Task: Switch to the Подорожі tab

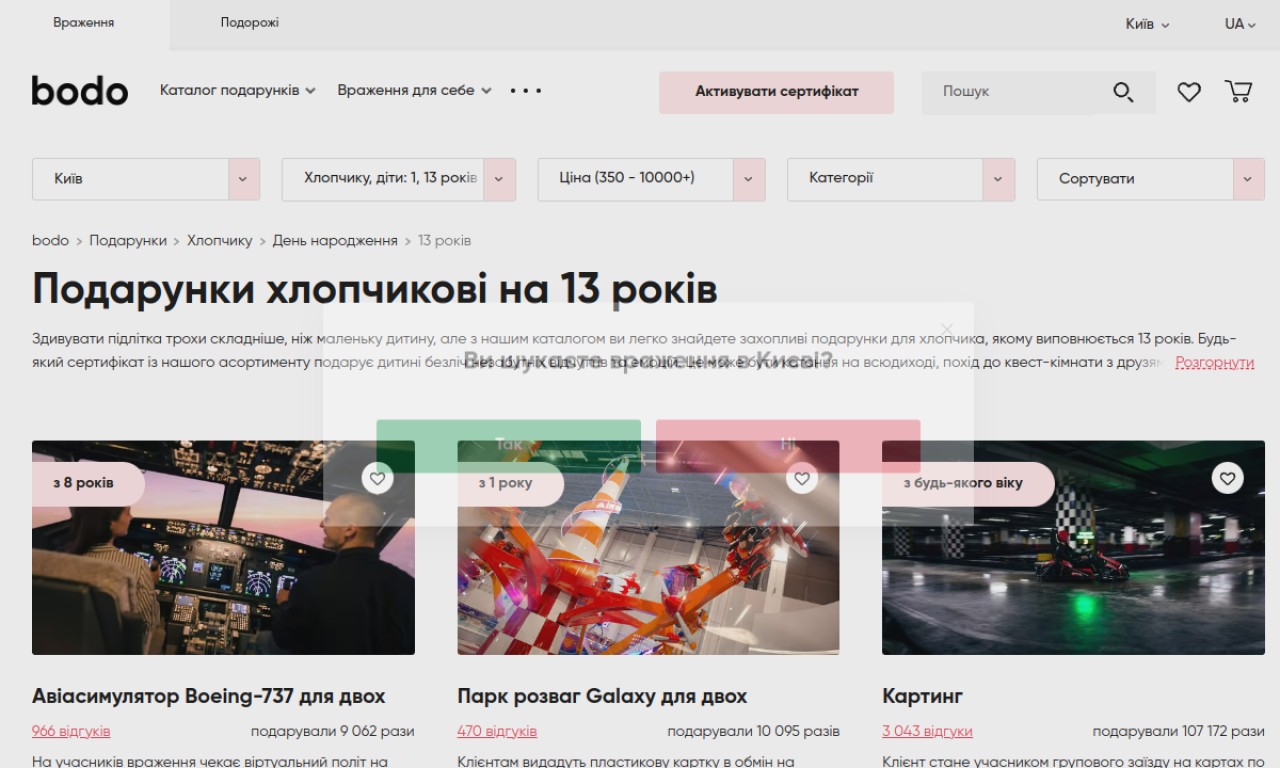Action: click(250, 23)
